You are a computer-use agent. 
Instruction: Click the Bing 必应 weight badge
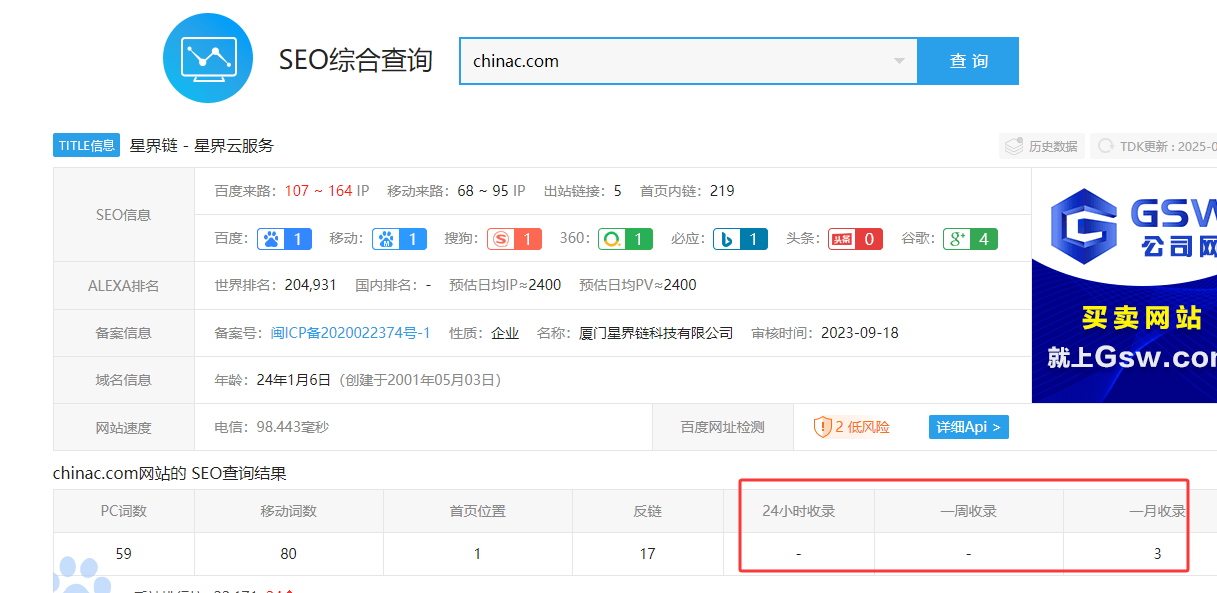[x=740, y=239]
